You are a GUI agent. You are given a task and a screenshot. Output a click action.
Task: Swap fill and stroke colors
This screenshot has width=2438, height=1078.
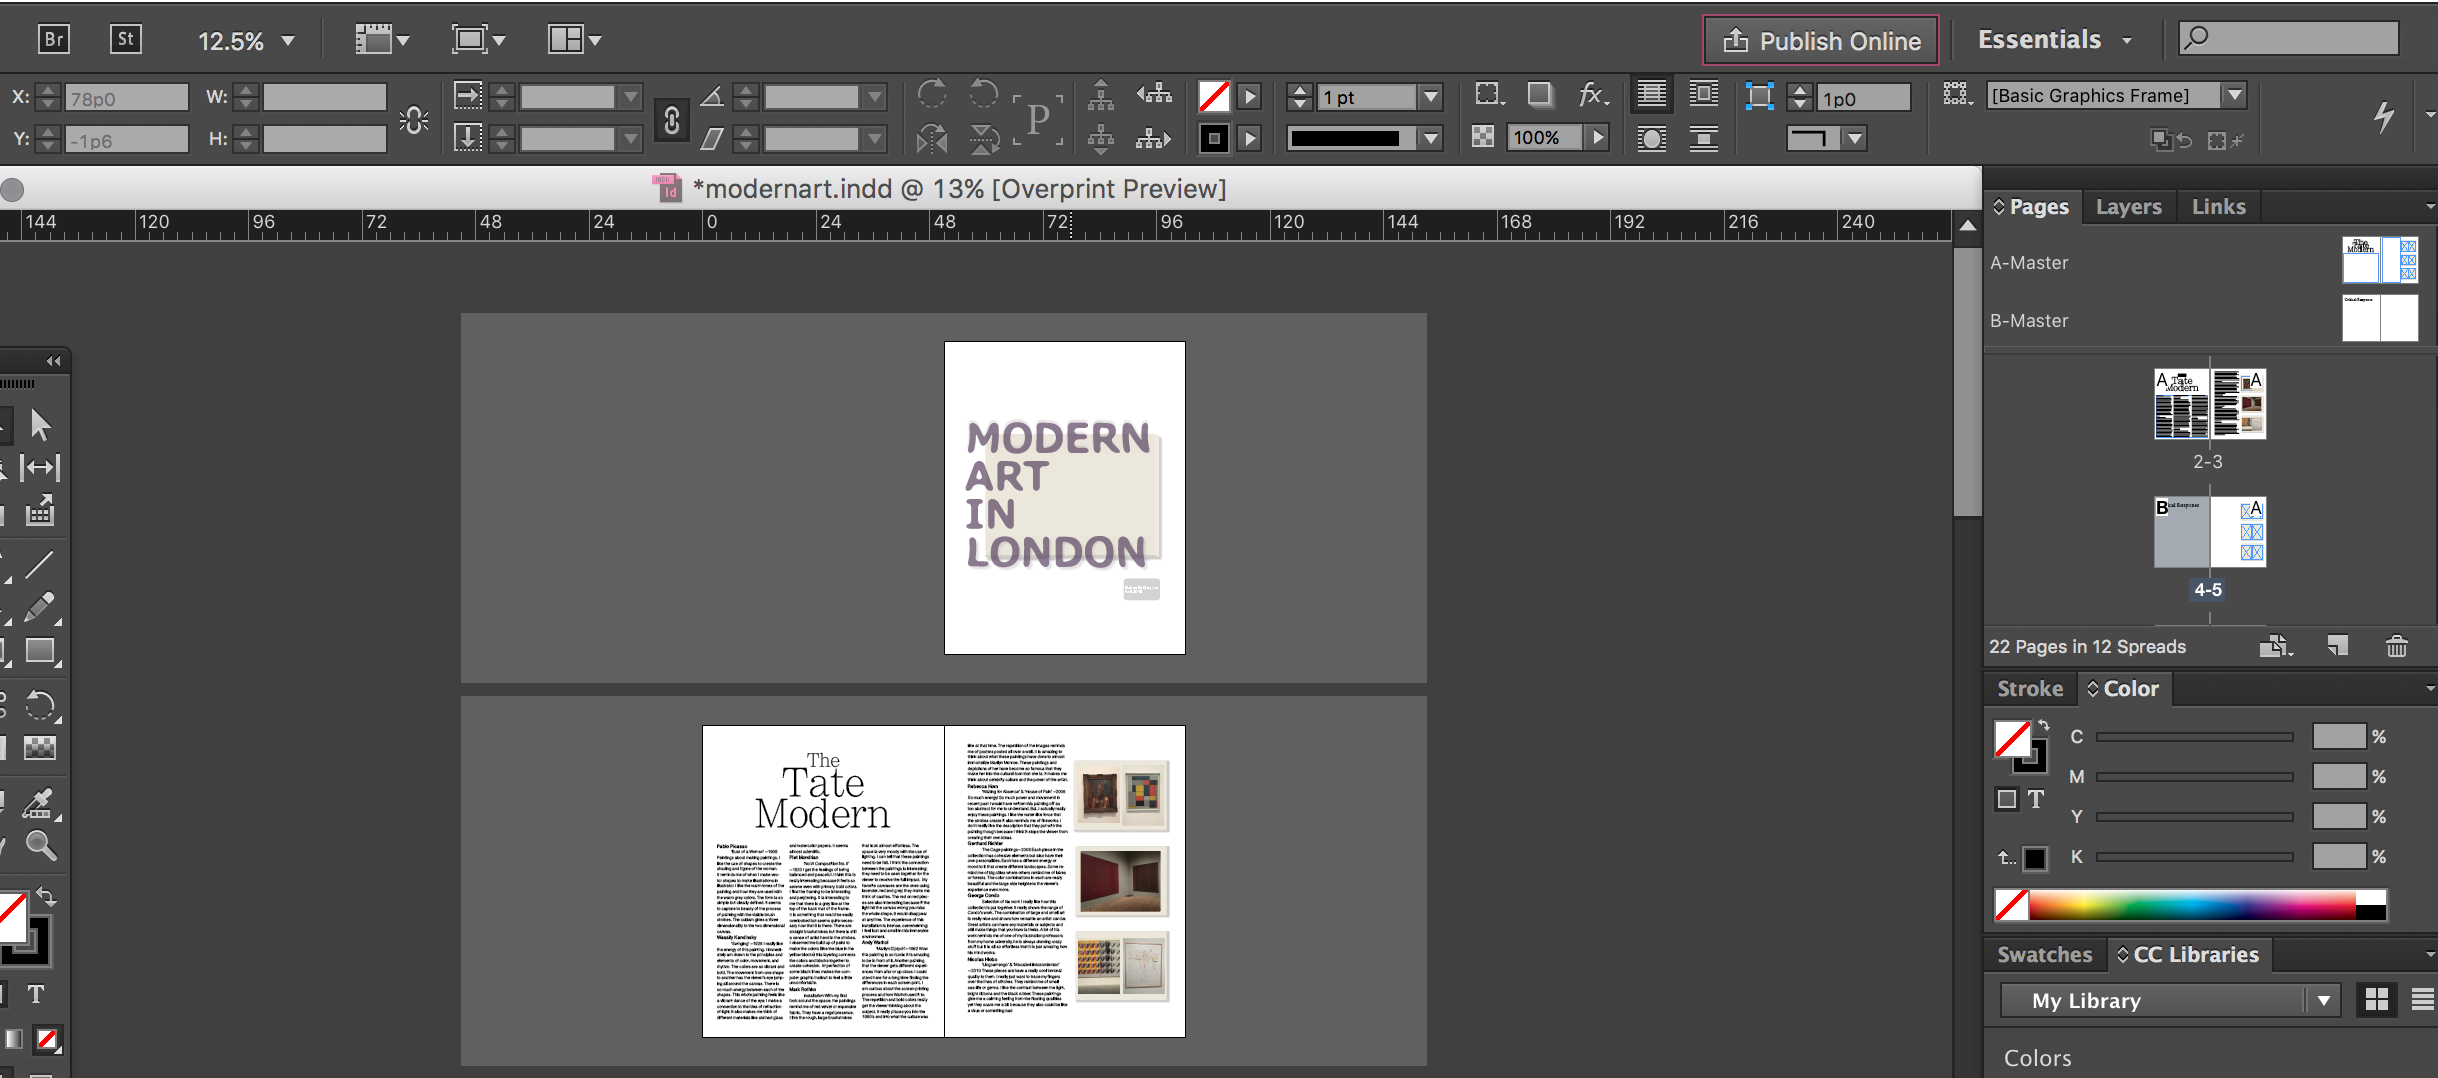click(48, 897)
